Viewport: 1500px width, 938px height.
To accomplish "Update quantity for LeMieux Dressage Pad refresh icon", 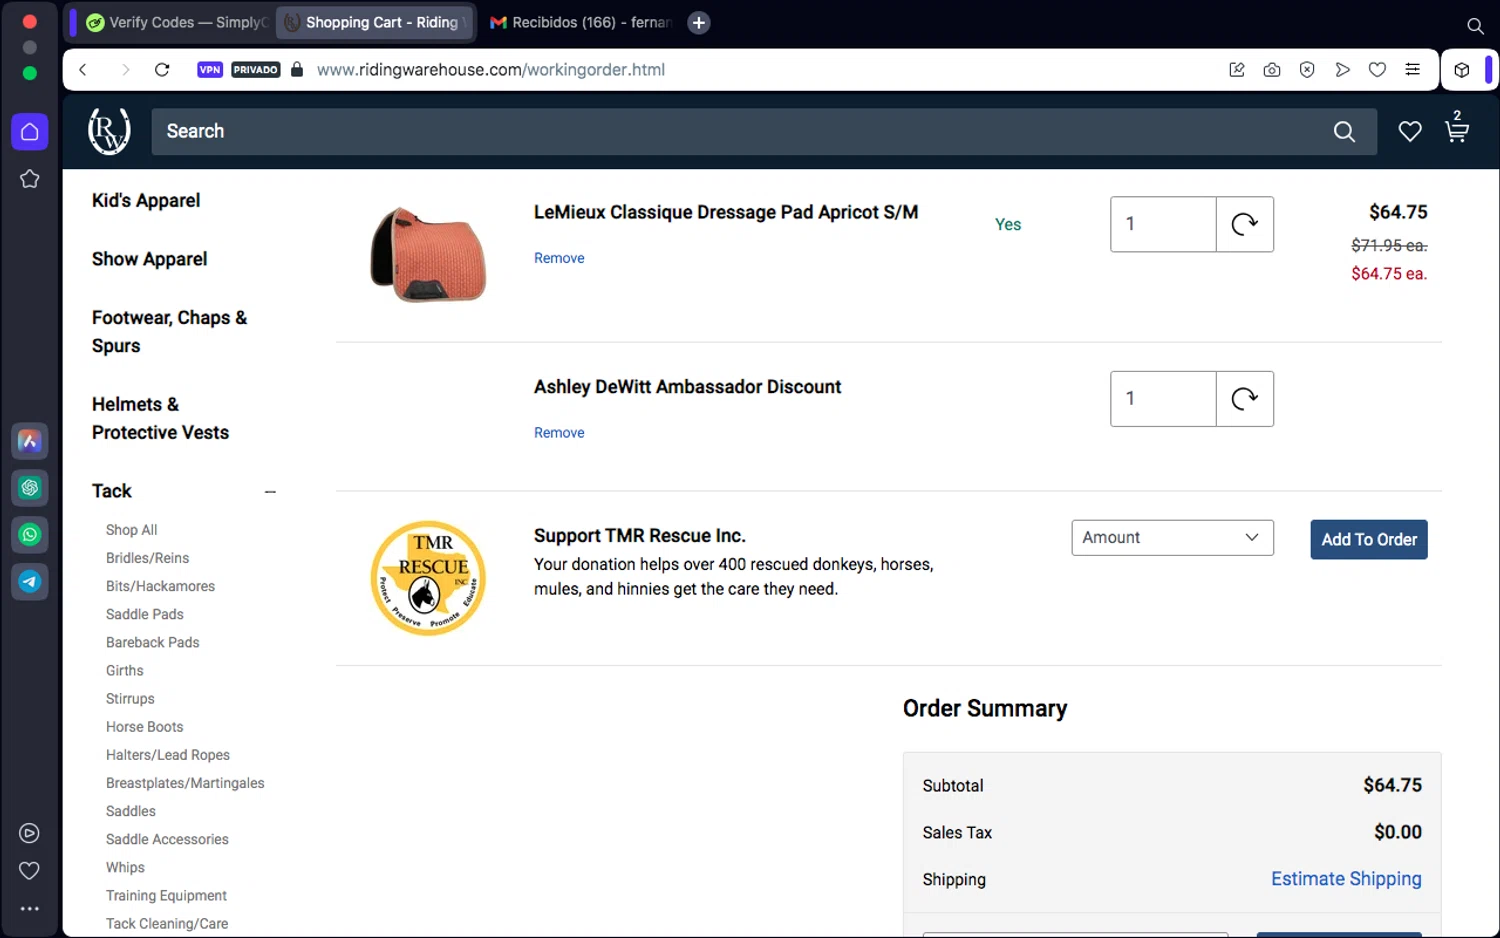I will click(1244, 224).
